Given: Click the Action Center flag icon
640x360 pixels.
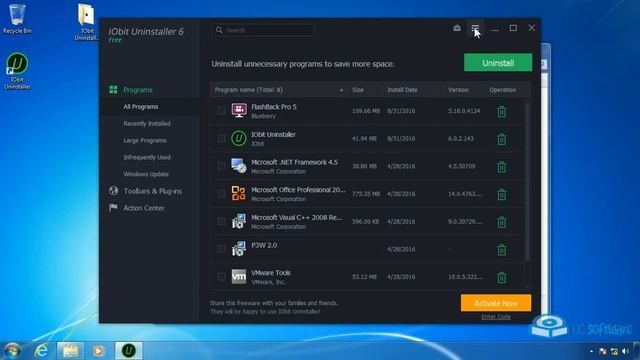Looking at the screenshot, I should pos(113,208).
